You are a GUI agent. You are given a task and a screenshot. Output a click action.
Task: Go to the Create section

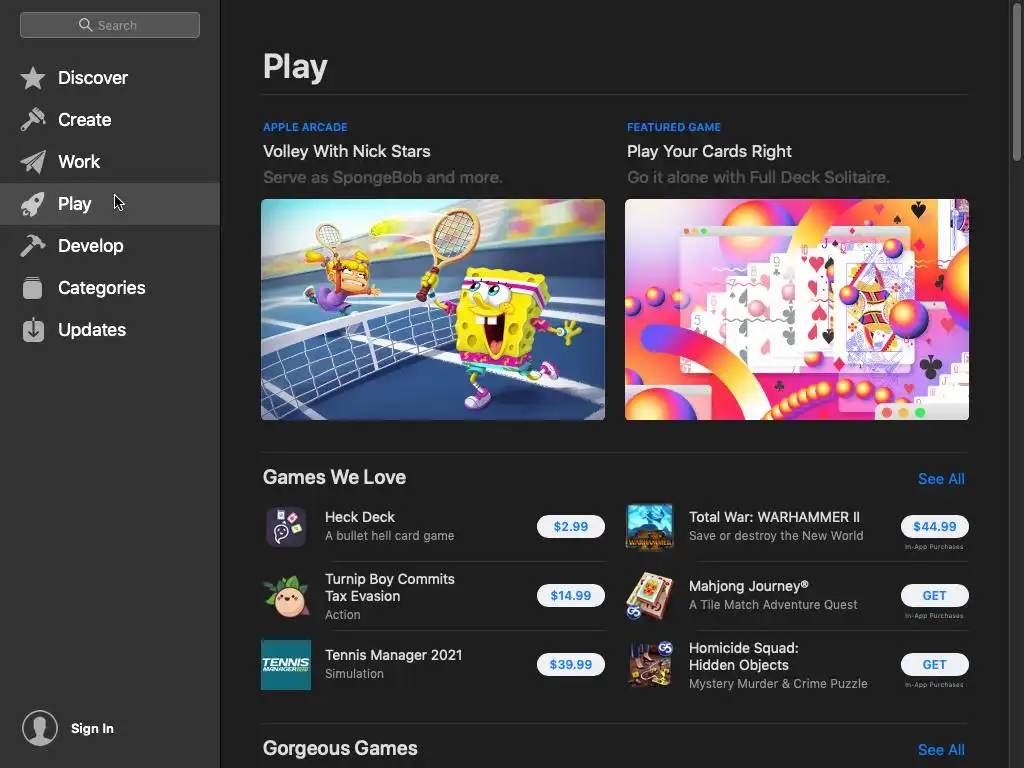tap(110, 120)
